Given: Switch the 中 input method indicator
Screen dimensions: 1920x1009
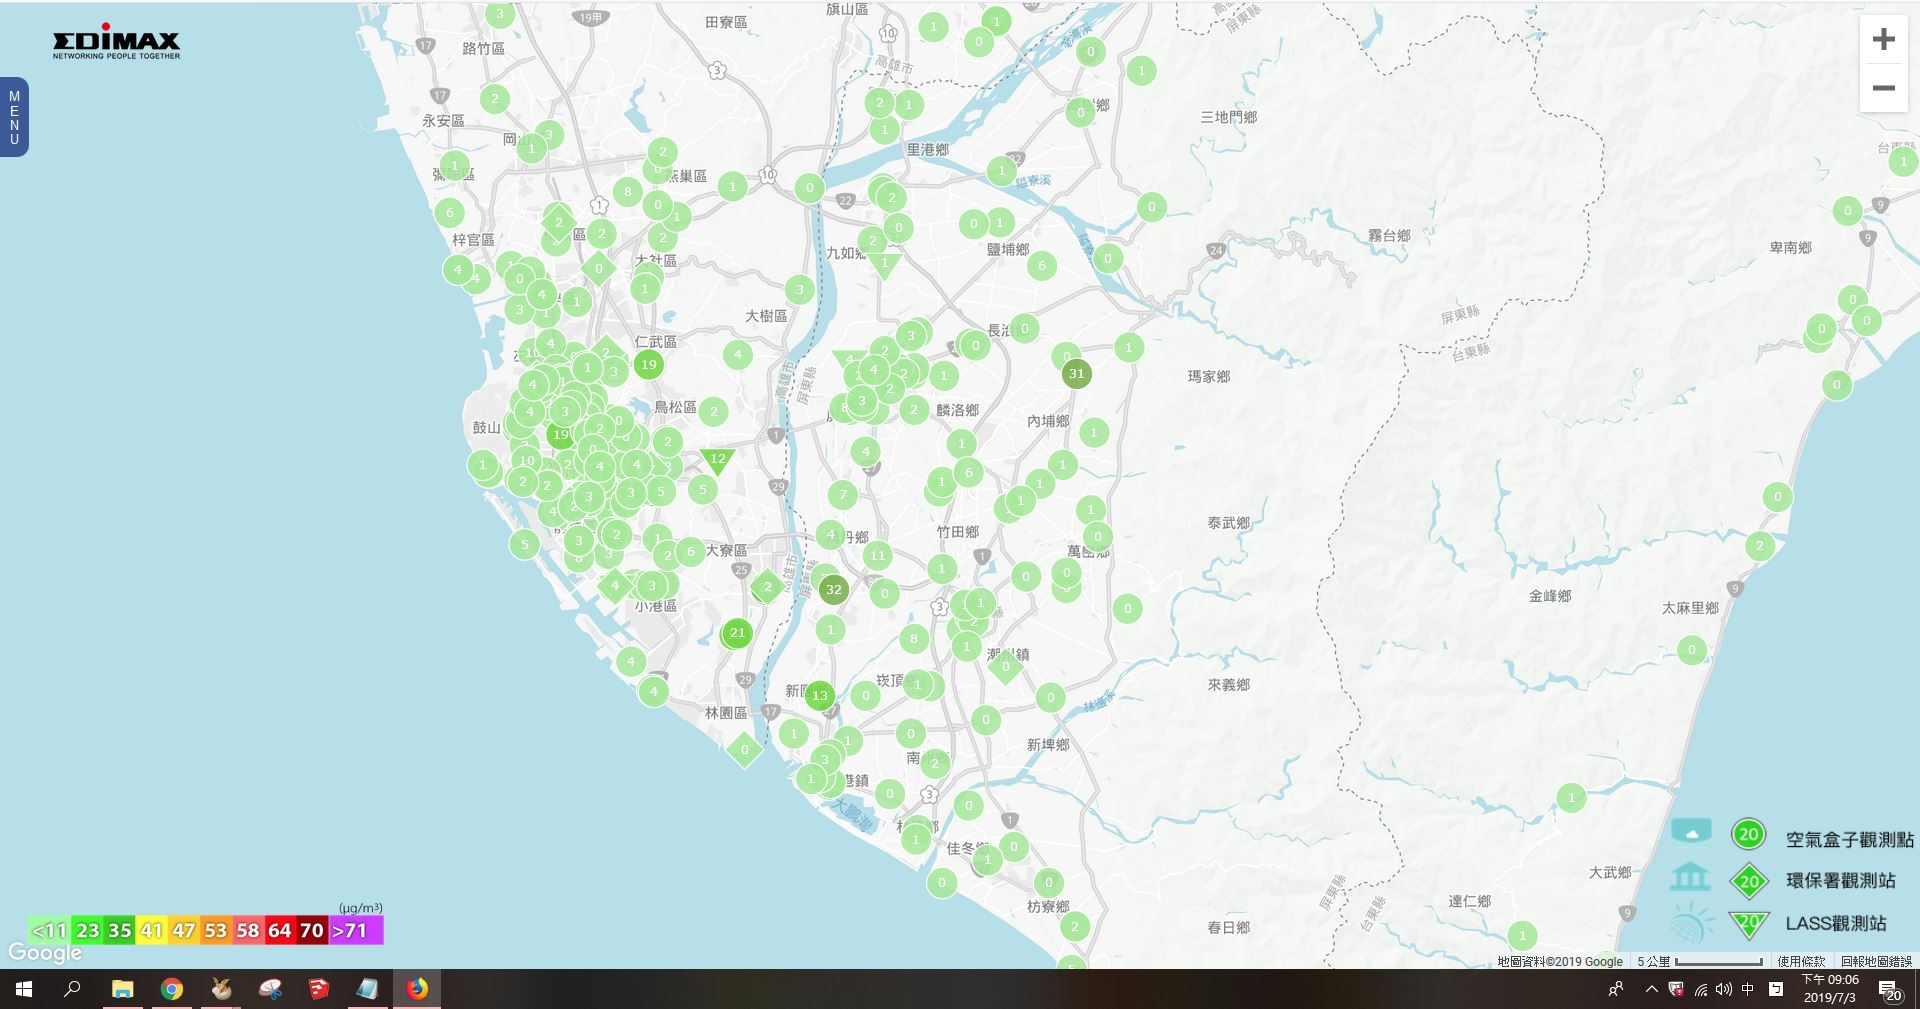Looking at the screenshot, I should (x=1748, y=989).
